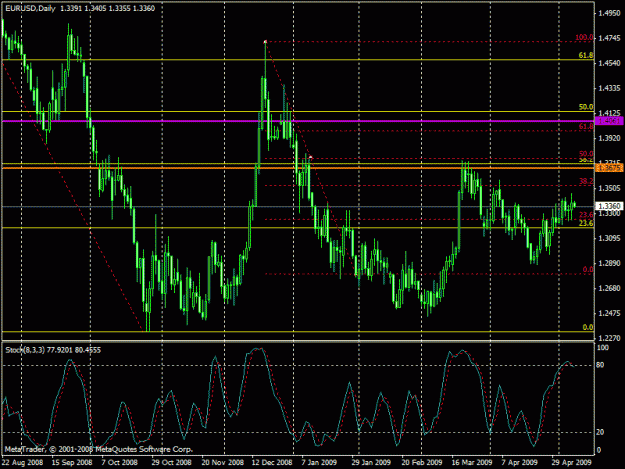Click the 1.4745 price axis label
Image resolution: width=625 pixels, height=469 pixels.
pos(609,38)
